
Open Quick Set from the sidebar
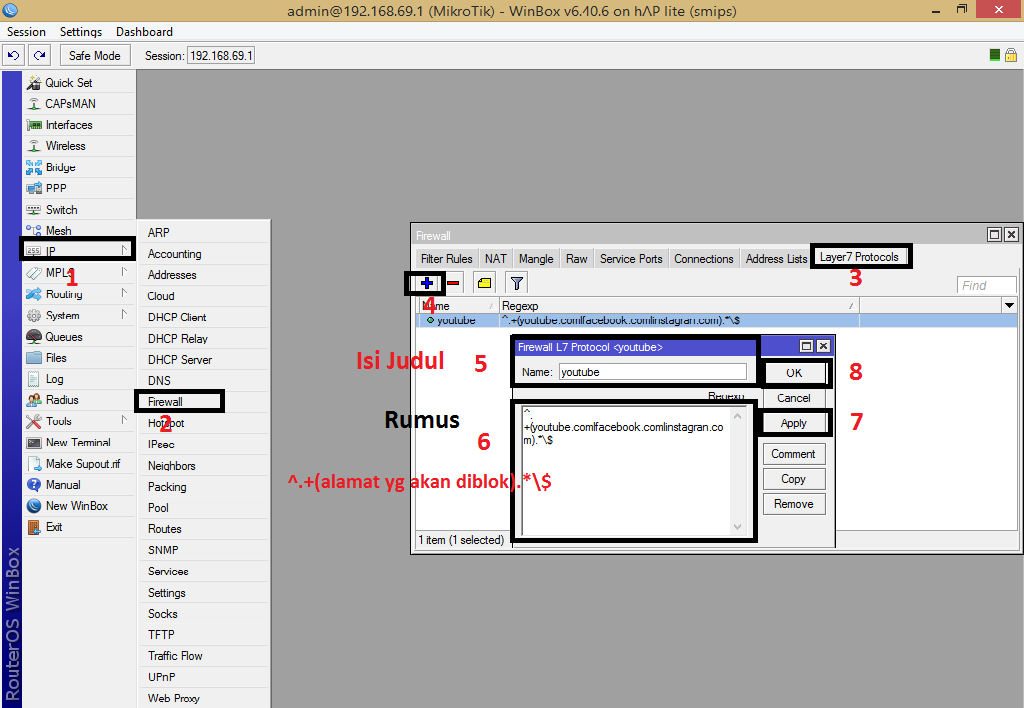tap(60, 82)
